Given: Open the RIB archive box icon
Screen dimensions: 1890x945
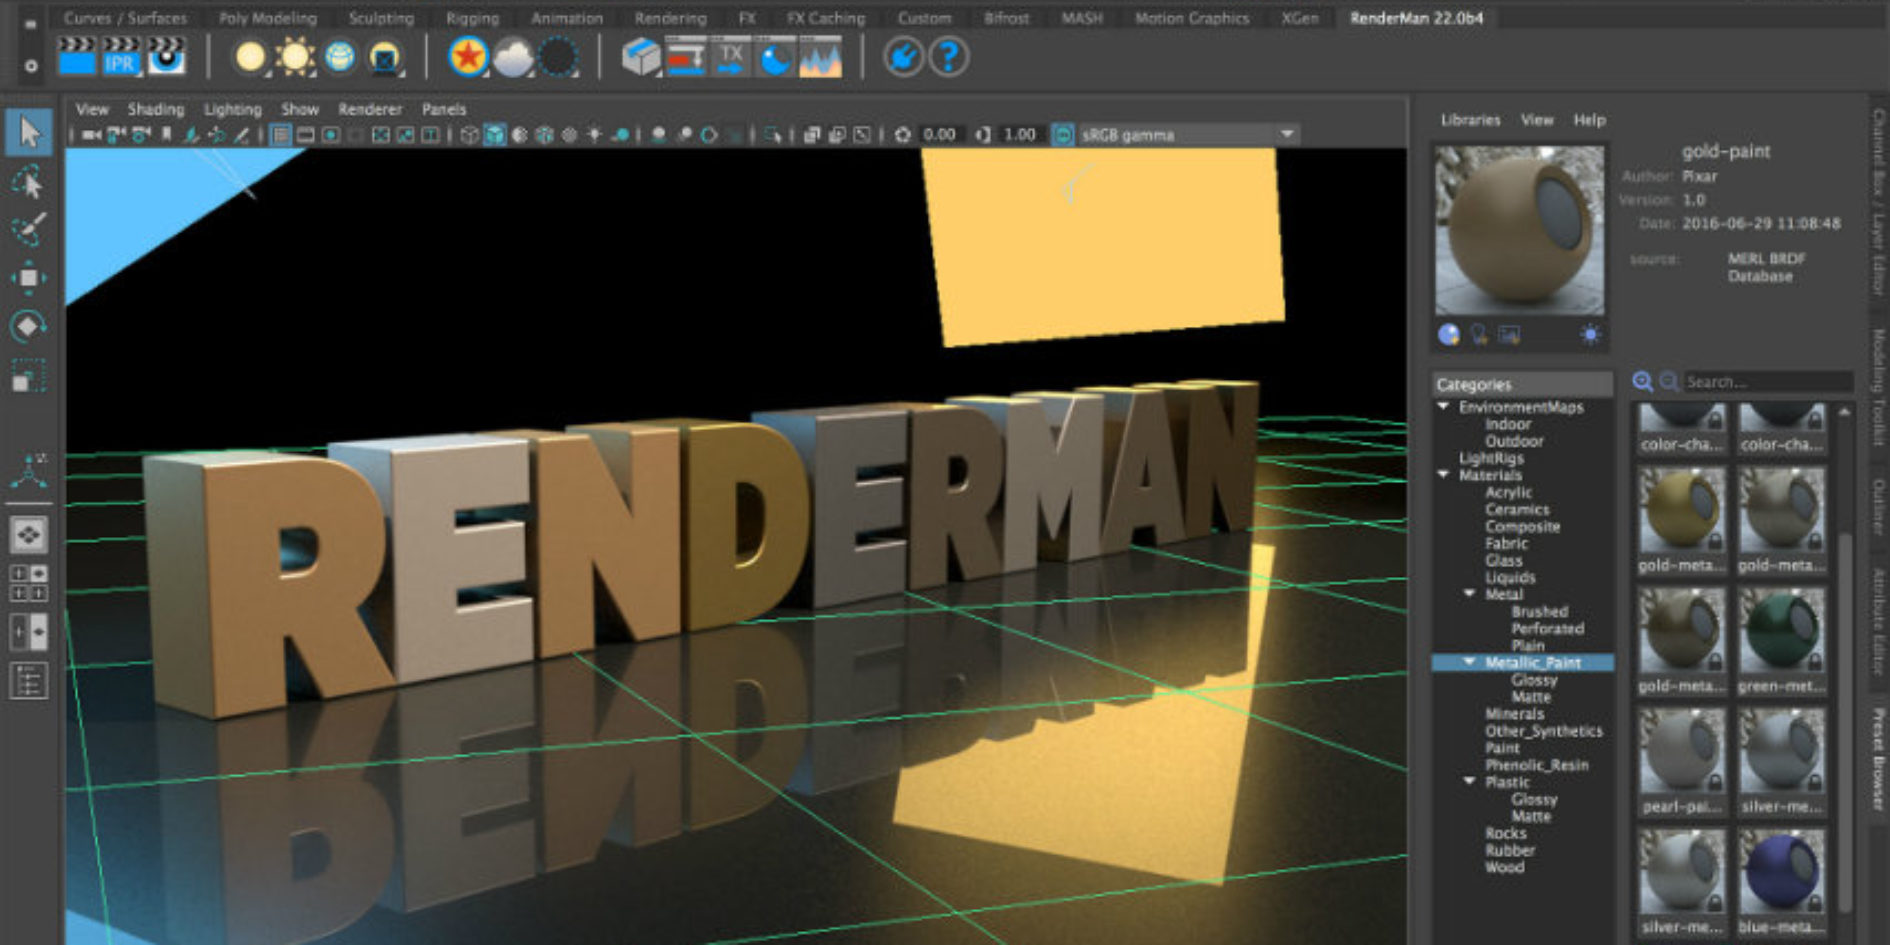Looking at the screenshot, I should tap(641, 57).
